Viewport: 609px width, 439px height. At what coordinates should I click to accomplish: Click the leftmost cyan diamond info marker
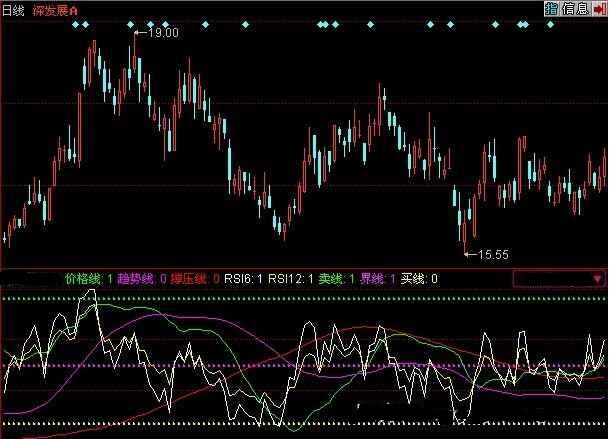[x=76, y=23]
